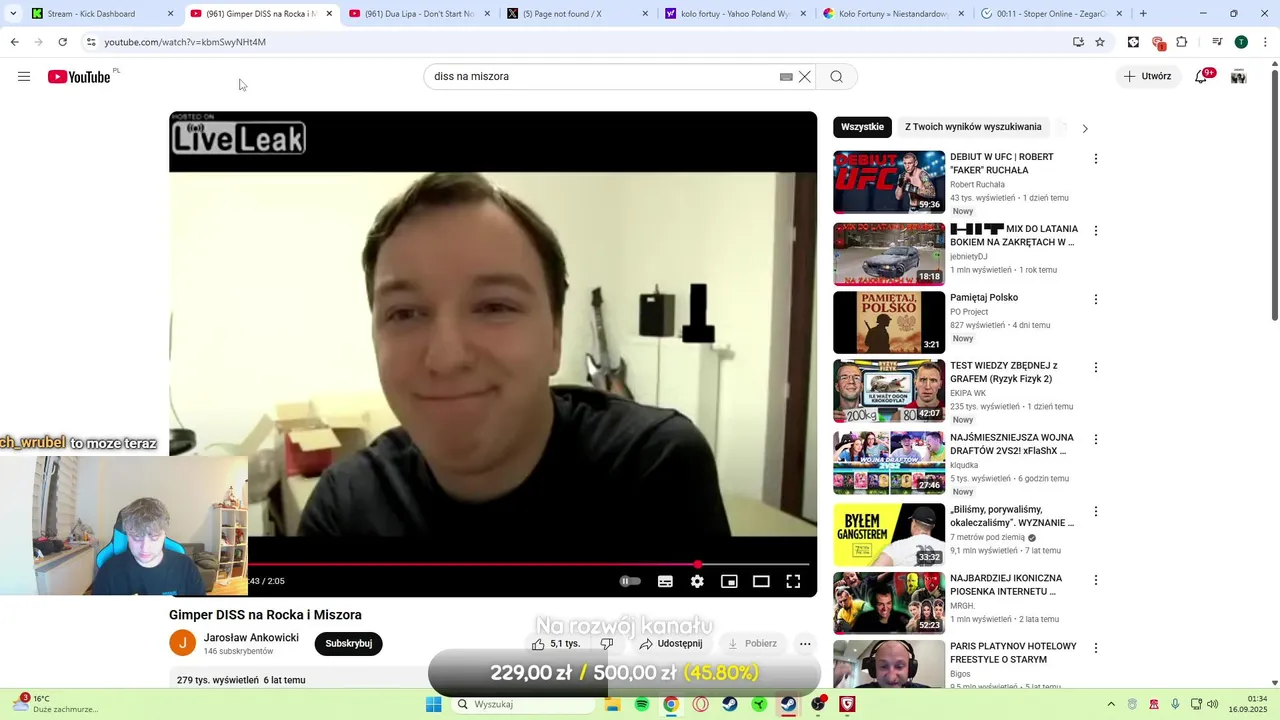Open options for TEST WIEDZY ZBĘDNEJ video
This screenshot has width=1280, height=720.
pyautogui.click(x=1096, y=368)
